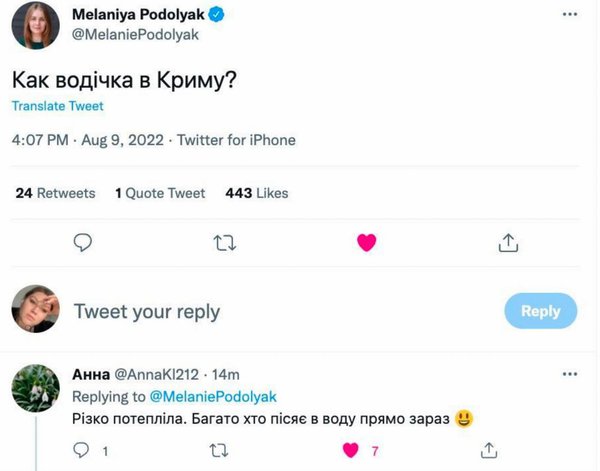
Task: Retweet the main tweet by Melaniya
Action: click(225, 242)
